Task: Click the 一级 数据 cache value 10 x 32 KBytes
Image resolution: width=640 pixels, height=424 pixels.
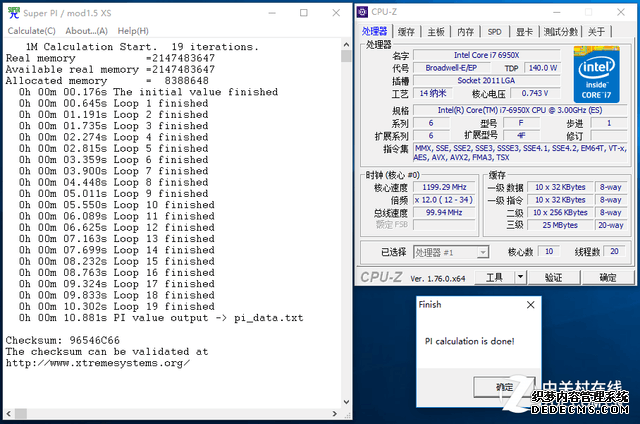Action: point(560,187)
